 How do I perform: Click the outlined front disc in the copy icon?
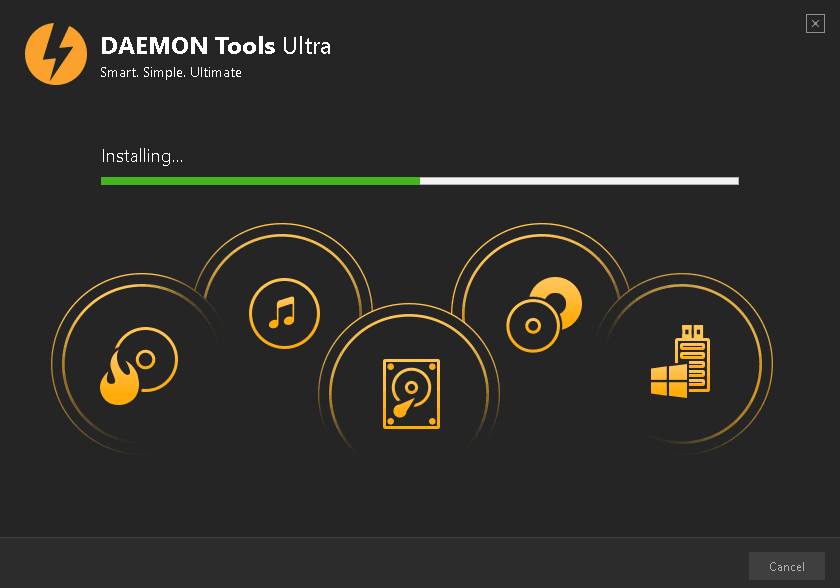[x=533, y=326]
